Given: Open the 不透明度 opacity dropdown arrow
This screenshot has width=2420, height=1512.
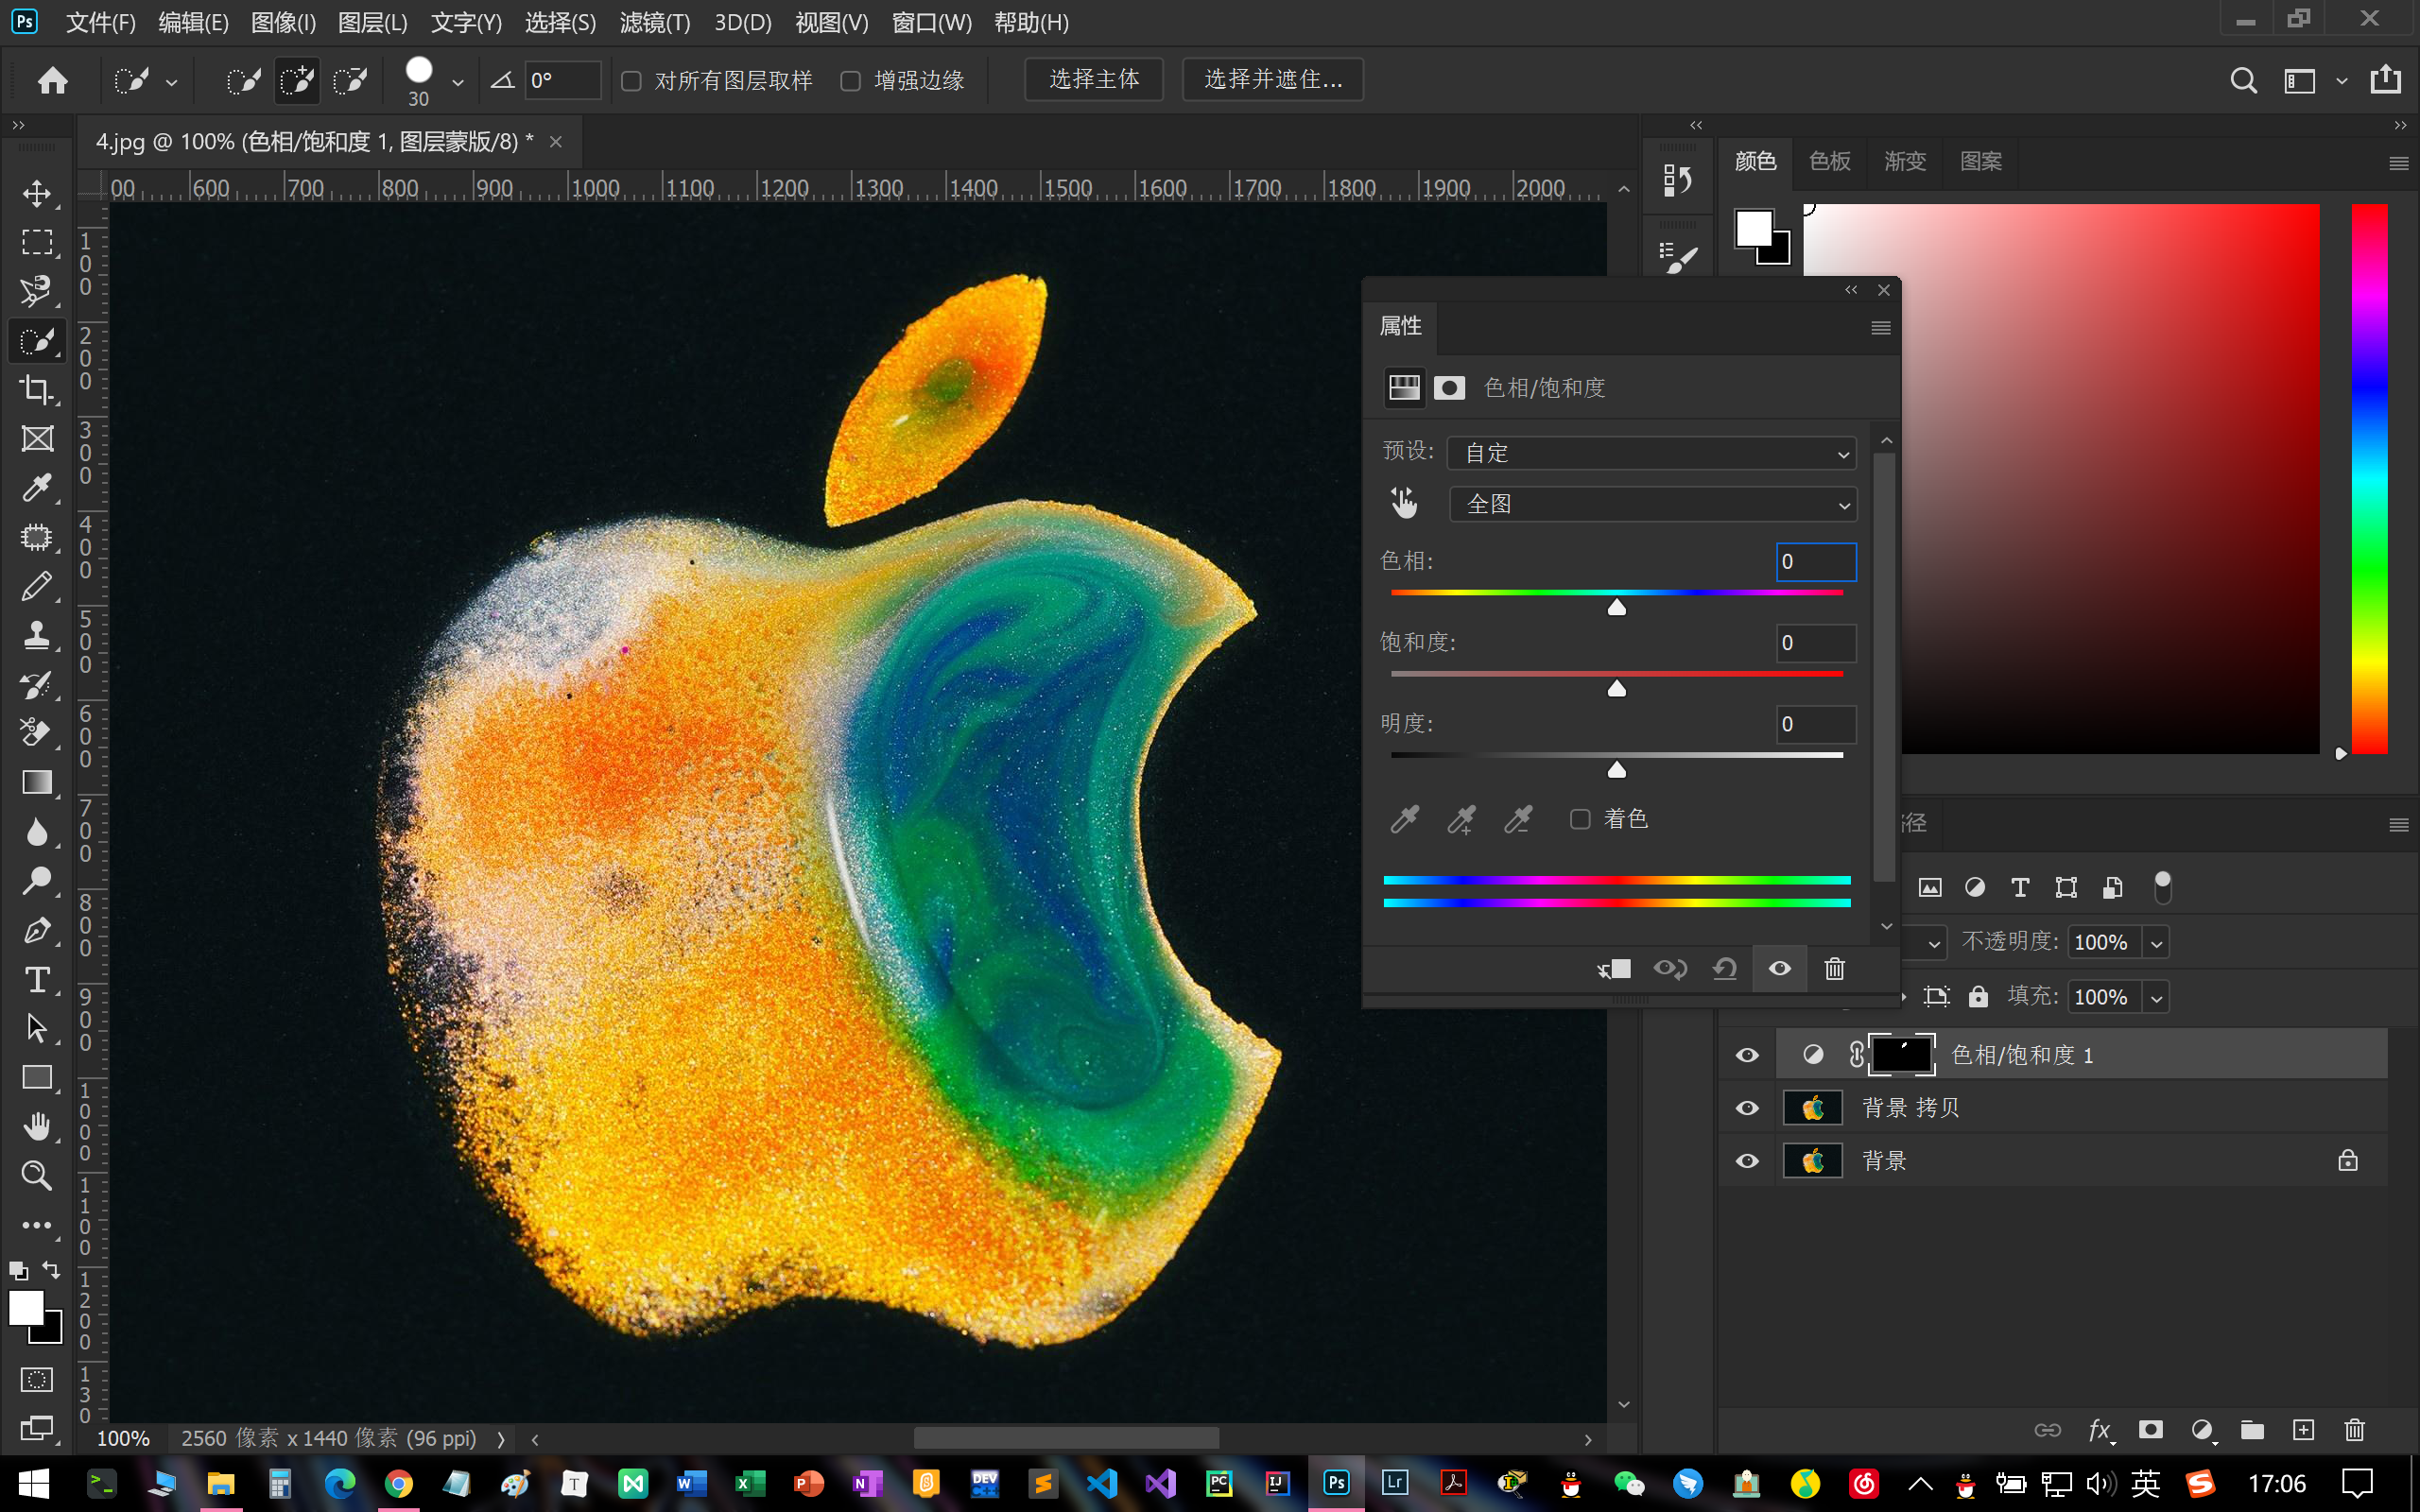Looking at the screenshot, I should click(x=2156, y=942).
